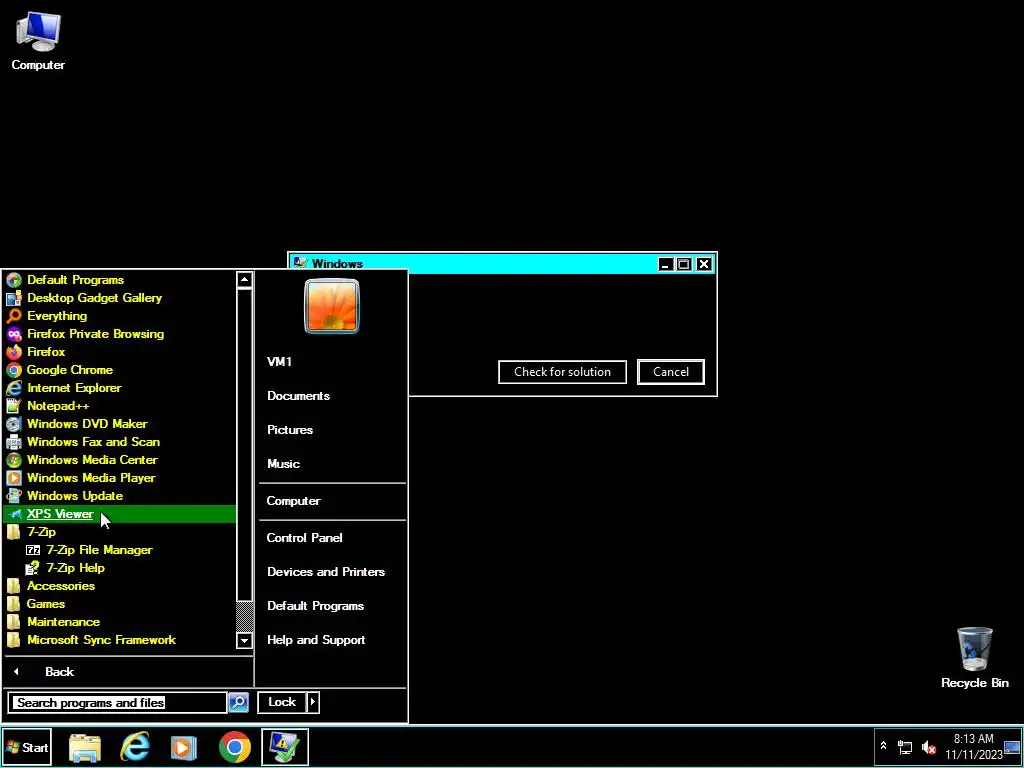Click Check for solution button
The width and height of the screenshot is (1024, 768).
click(x=562, y=372)
